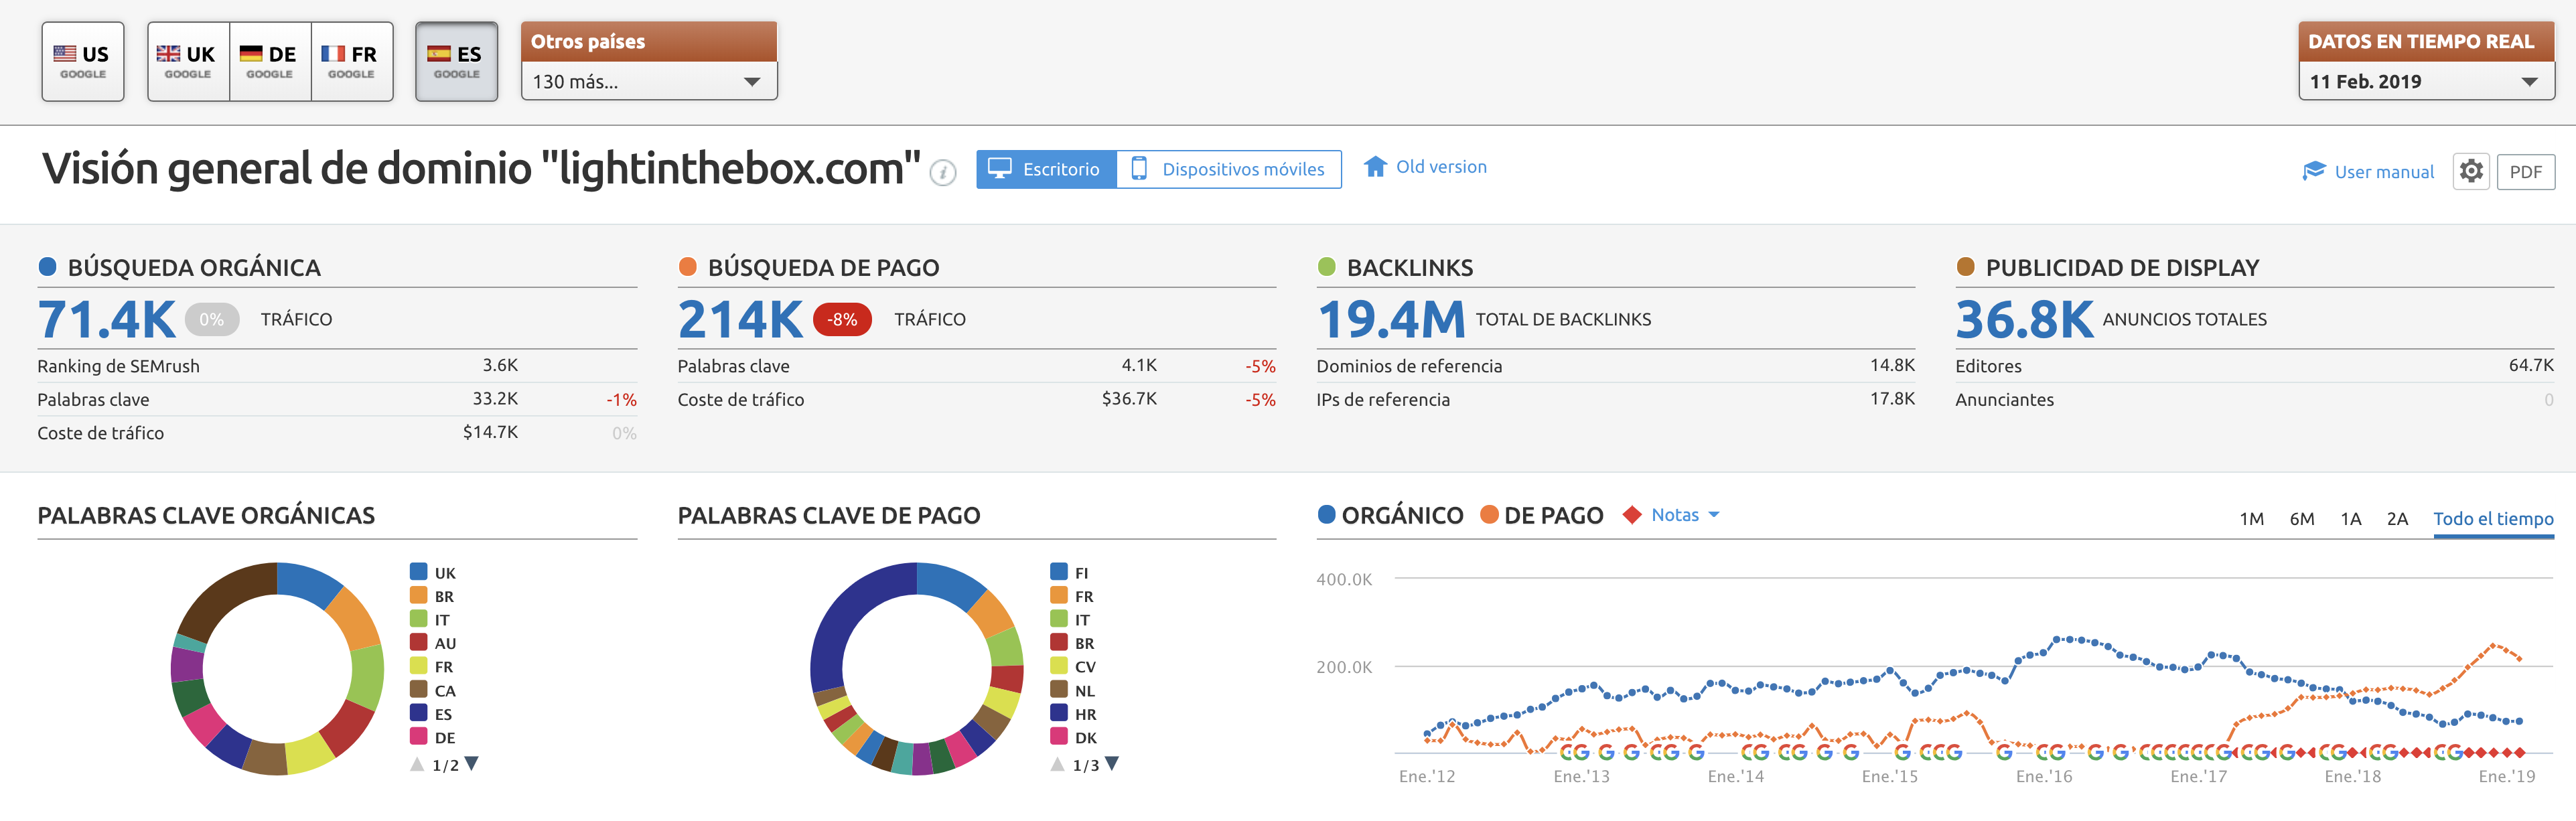Click the Editores value 64.7K
Image resolution: width=2576 pixels, height=821 pixels.
[x=2531, y=366]
